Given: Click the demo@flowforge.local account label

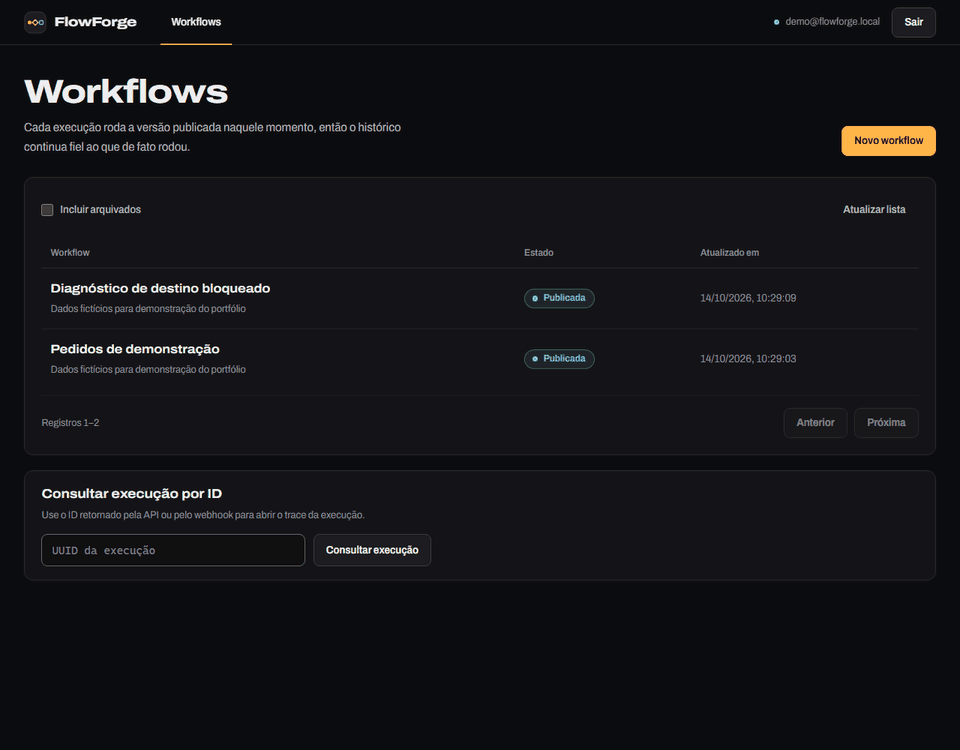Looking at the screenshot, I should [832, 21].
